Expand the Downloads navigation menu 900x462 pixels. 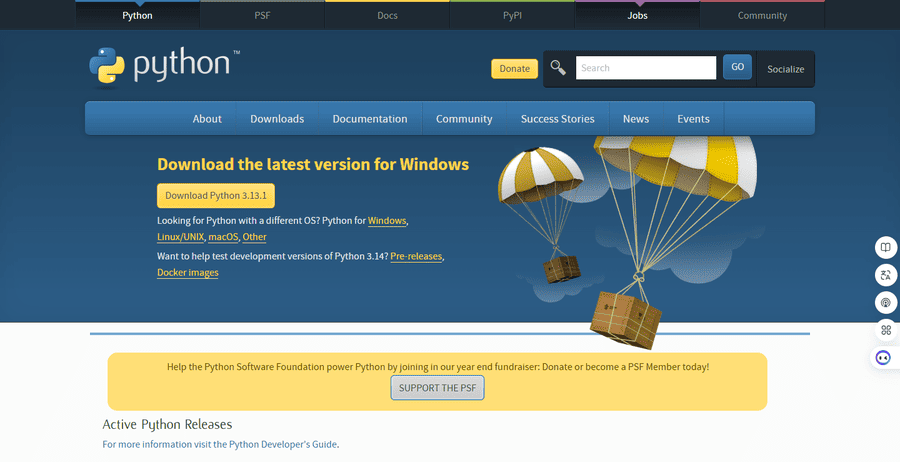pyautogui.click(x=277, y=118)
